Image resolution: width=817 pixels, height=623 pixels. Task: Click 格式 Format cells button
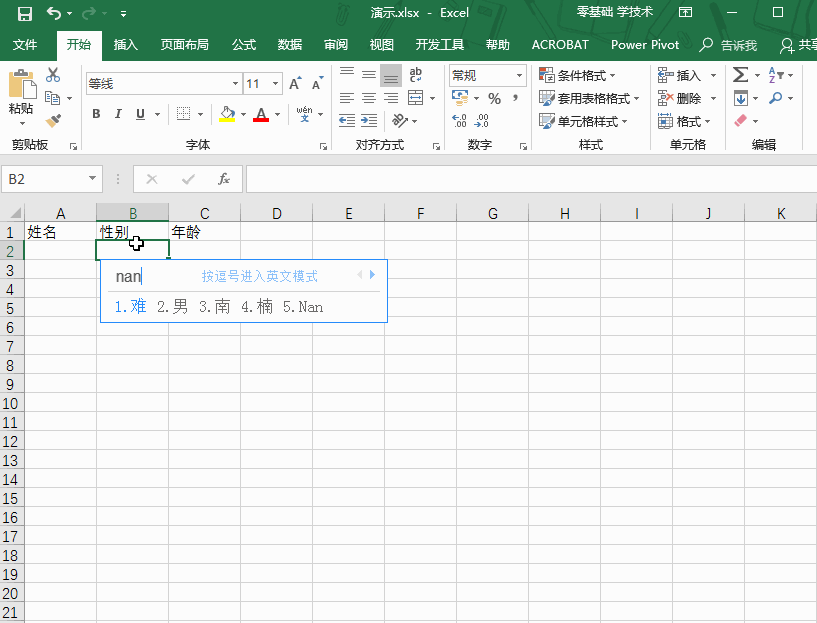pos(684,121)
